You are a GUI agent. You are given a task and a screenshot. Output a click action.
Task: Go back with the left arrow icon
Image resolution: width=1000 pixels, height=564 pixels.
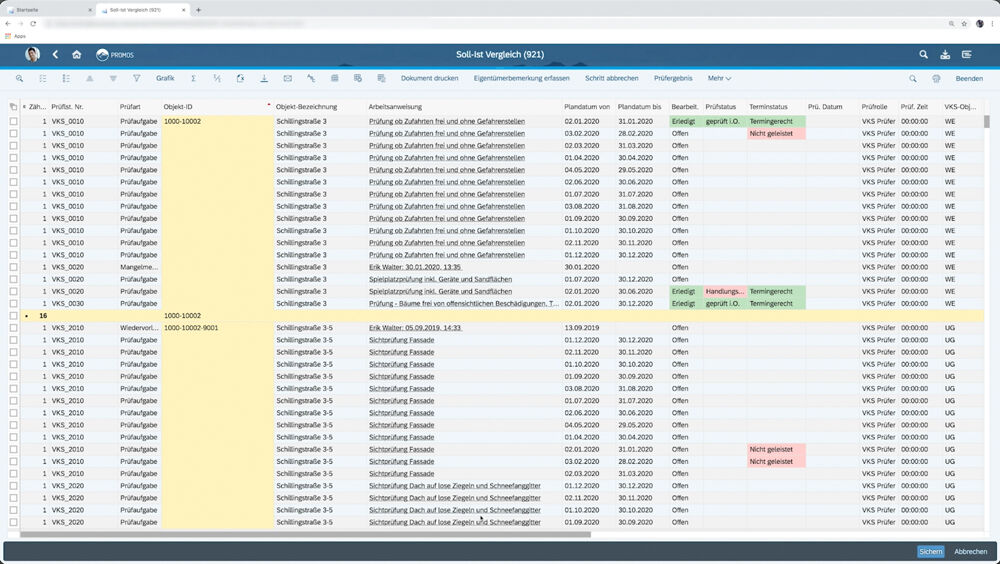55,54
